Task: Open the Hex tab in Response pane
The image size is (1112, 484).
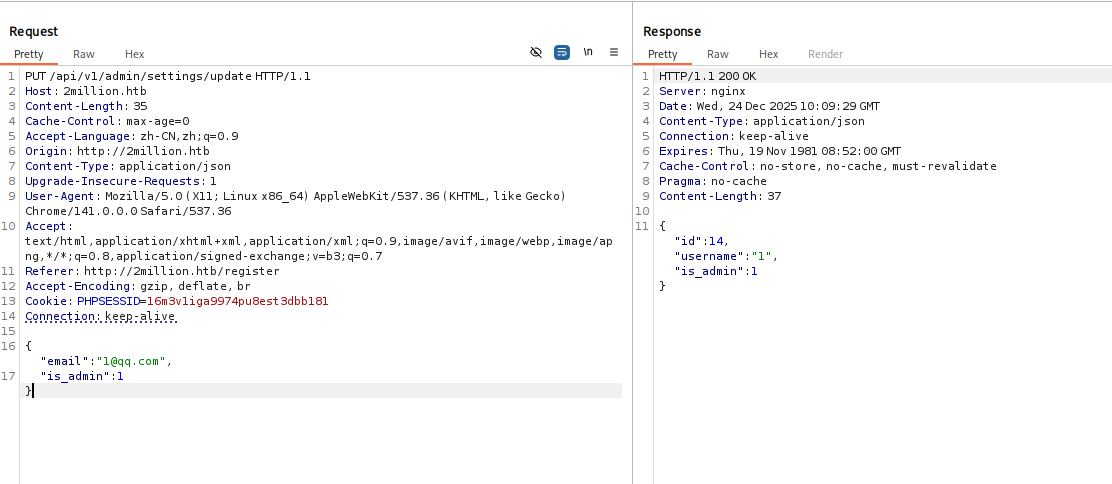Action: click(768, 54)
